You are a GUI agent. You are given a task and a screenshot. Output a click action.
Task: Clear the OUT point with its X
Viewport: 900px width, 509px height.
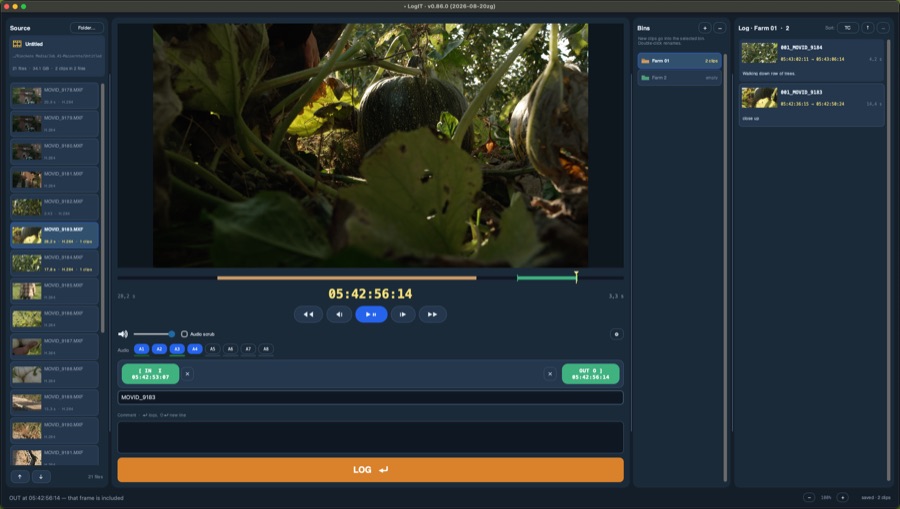(550, 374)
